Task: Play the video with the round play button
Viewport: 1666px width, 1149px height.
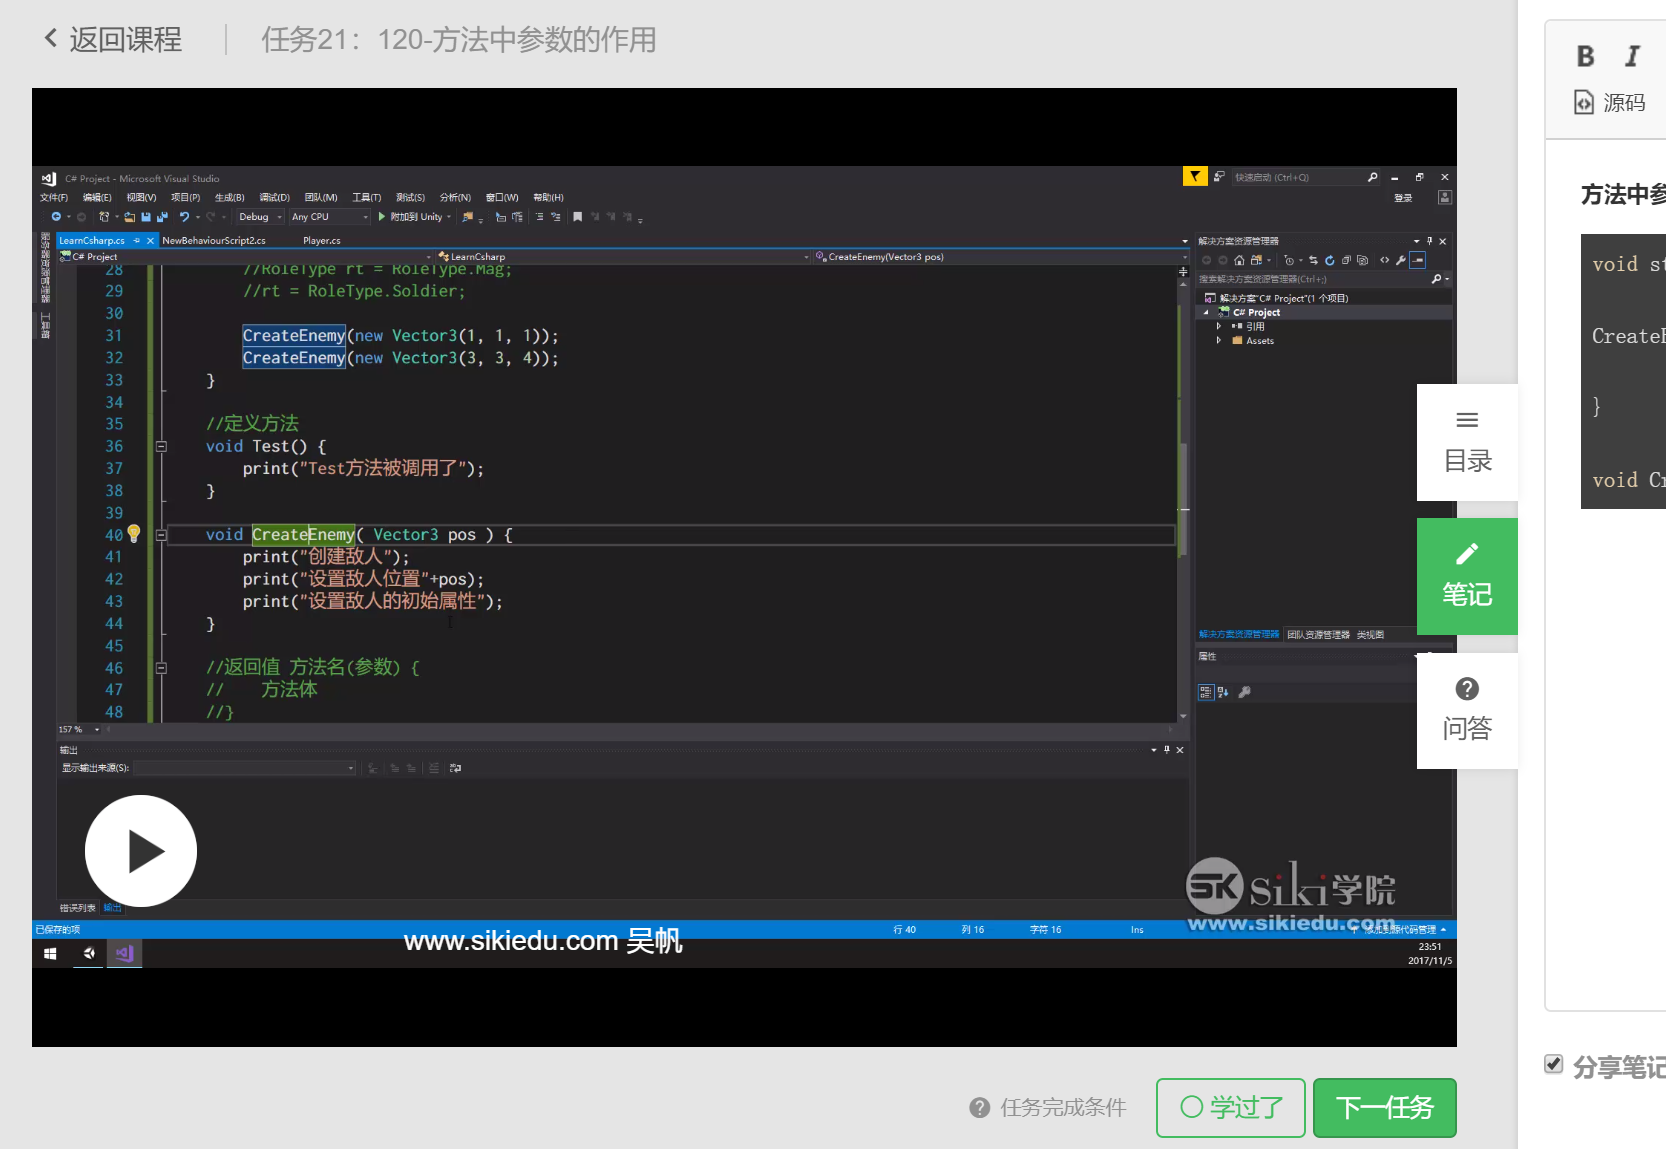Action: tap(141, 851)
